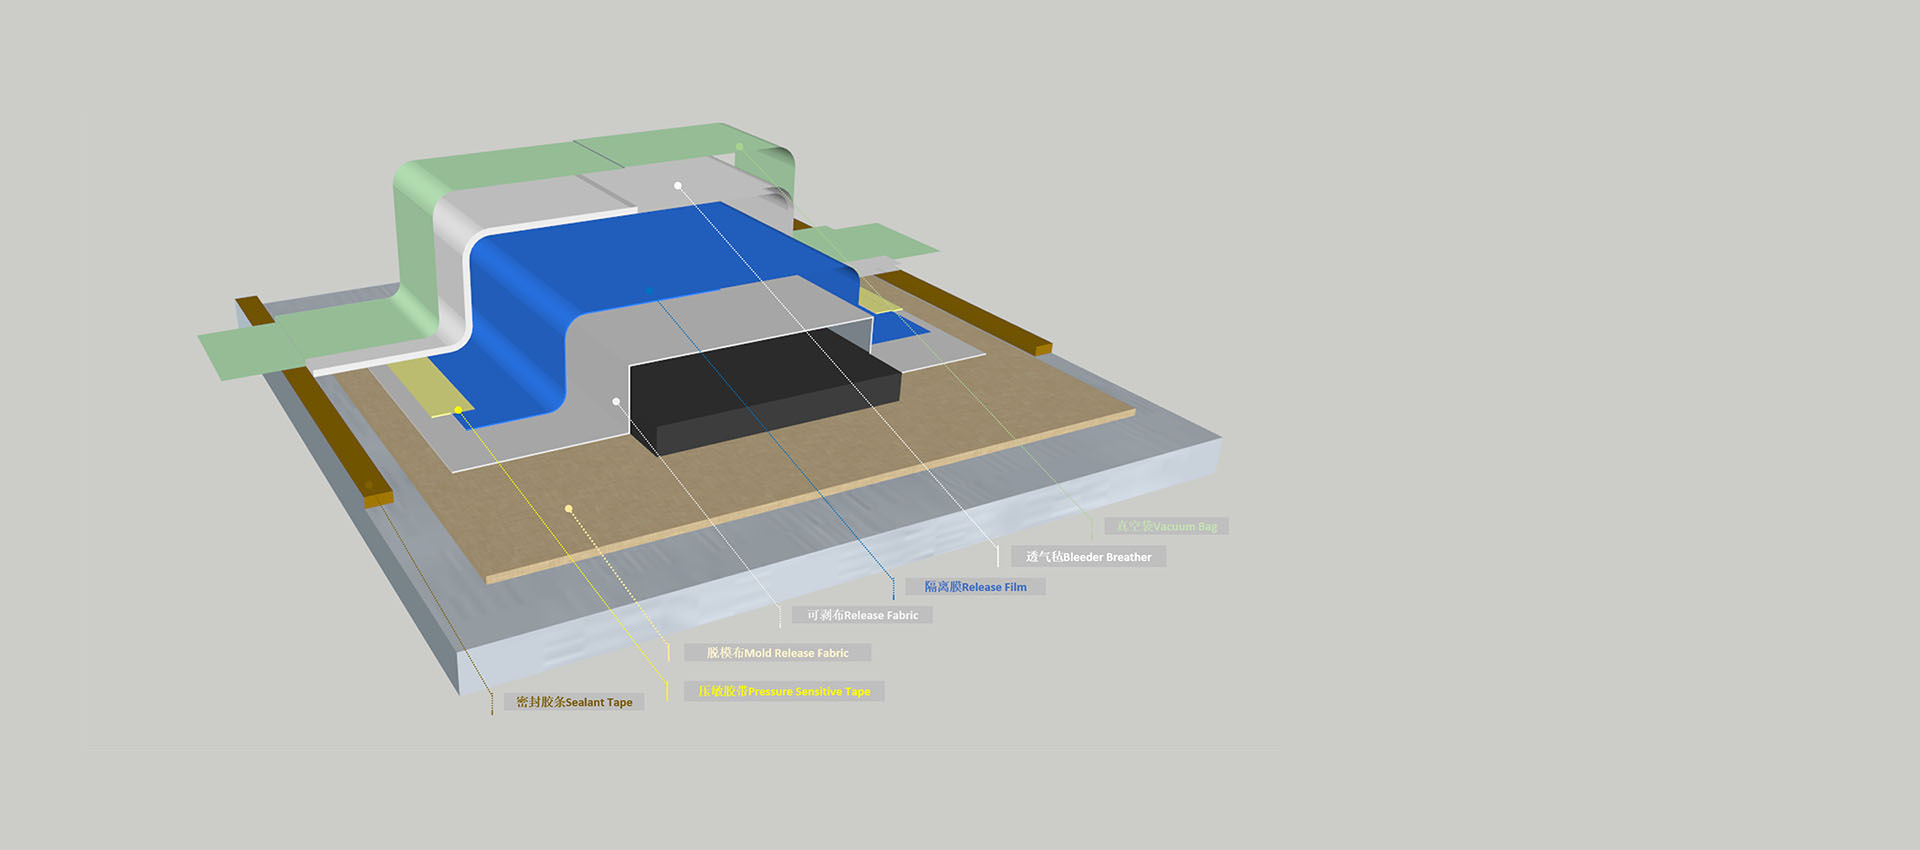Select the Release Fabric label

tap(862, 615)
